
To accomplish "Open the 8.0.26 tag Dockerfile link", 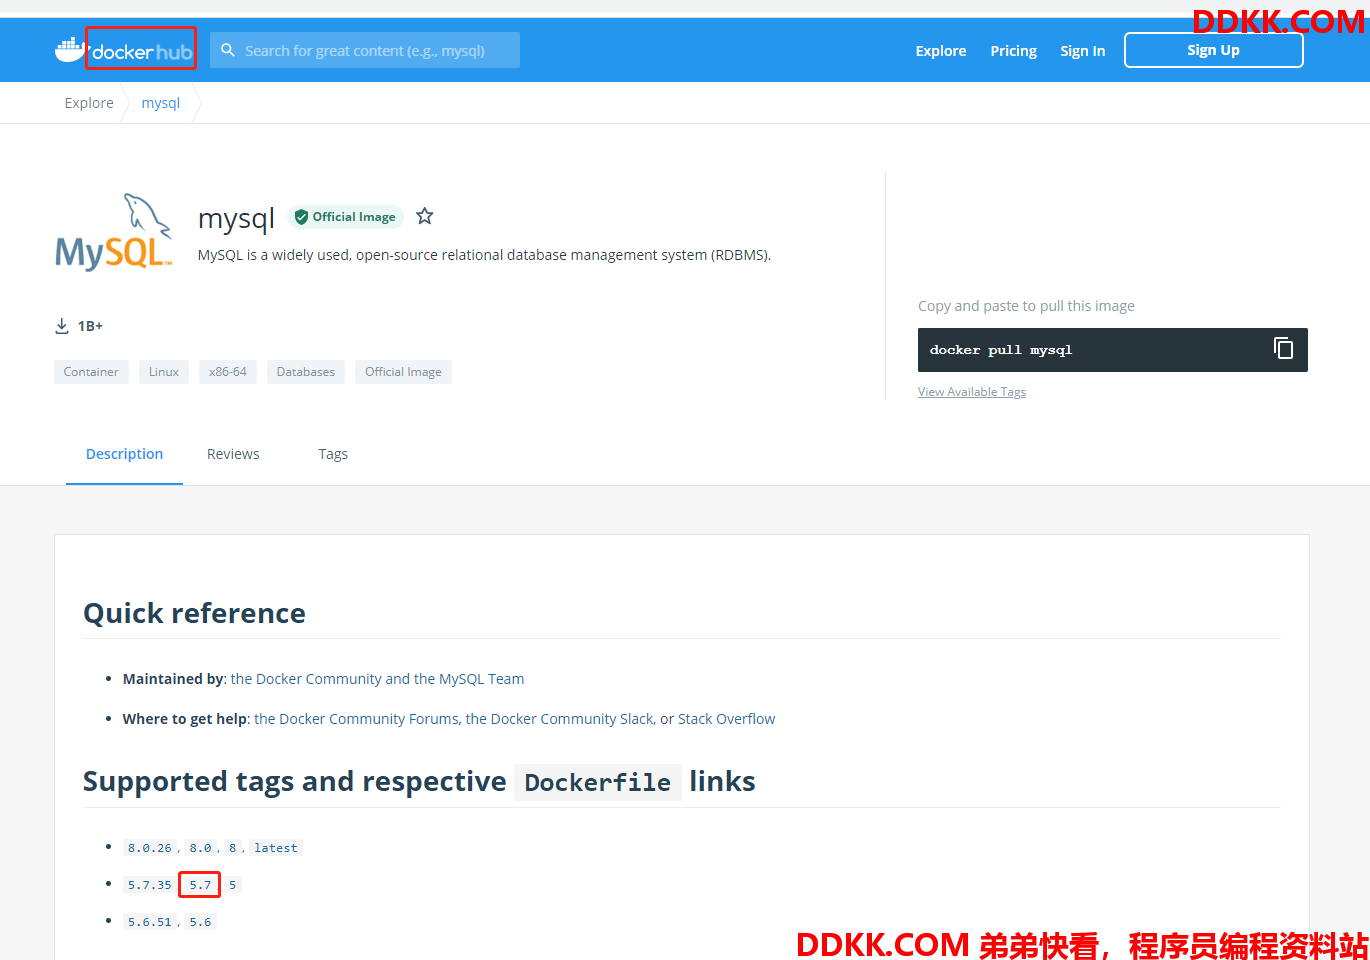I will pos(150,848).
